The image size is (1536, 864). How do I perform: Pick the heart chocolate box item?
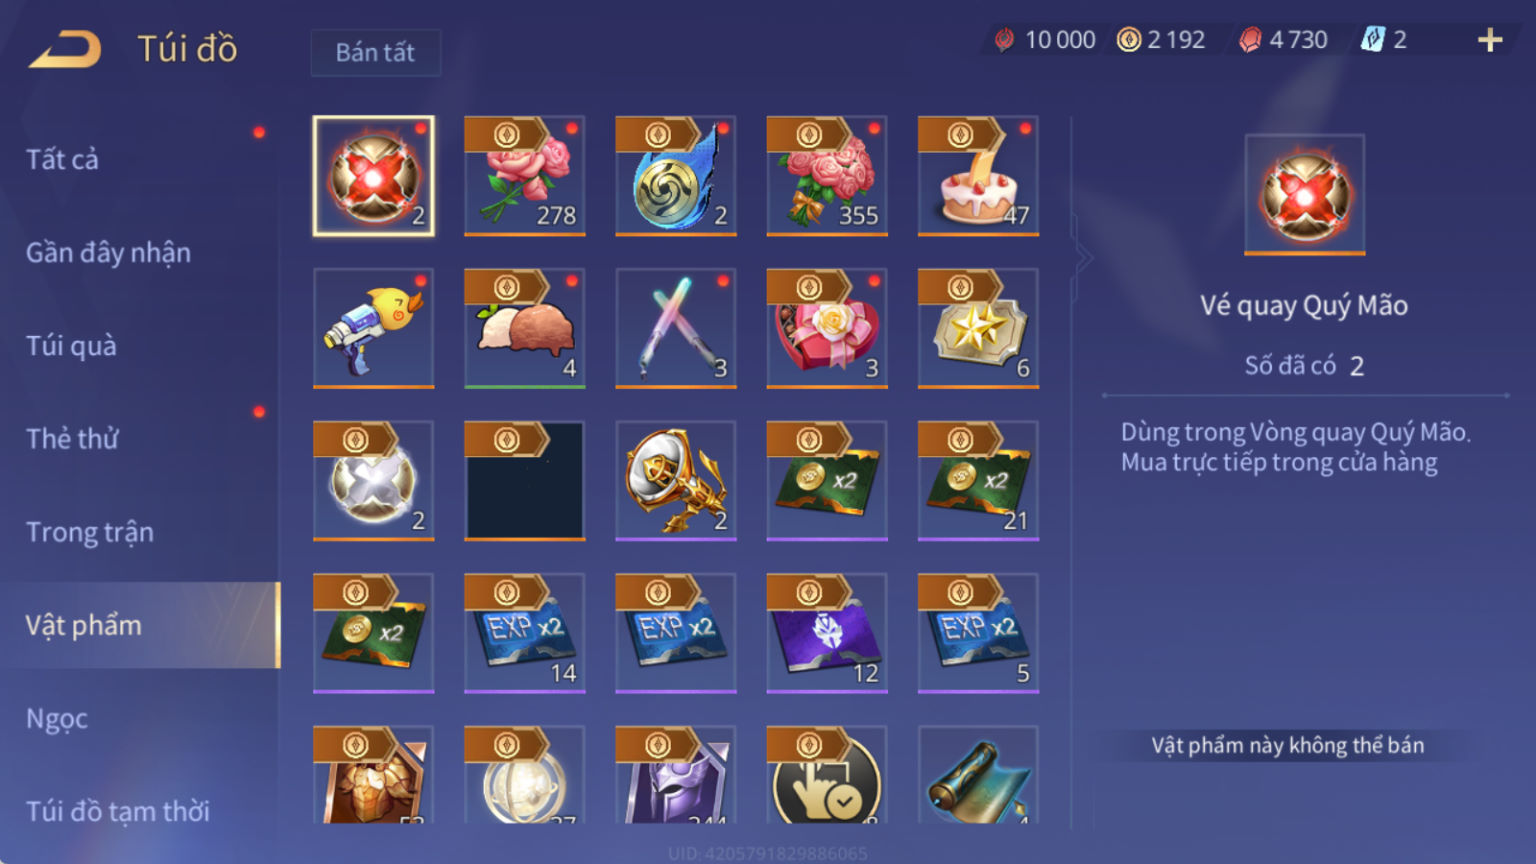pyautogui.click(x=827, y=328)
